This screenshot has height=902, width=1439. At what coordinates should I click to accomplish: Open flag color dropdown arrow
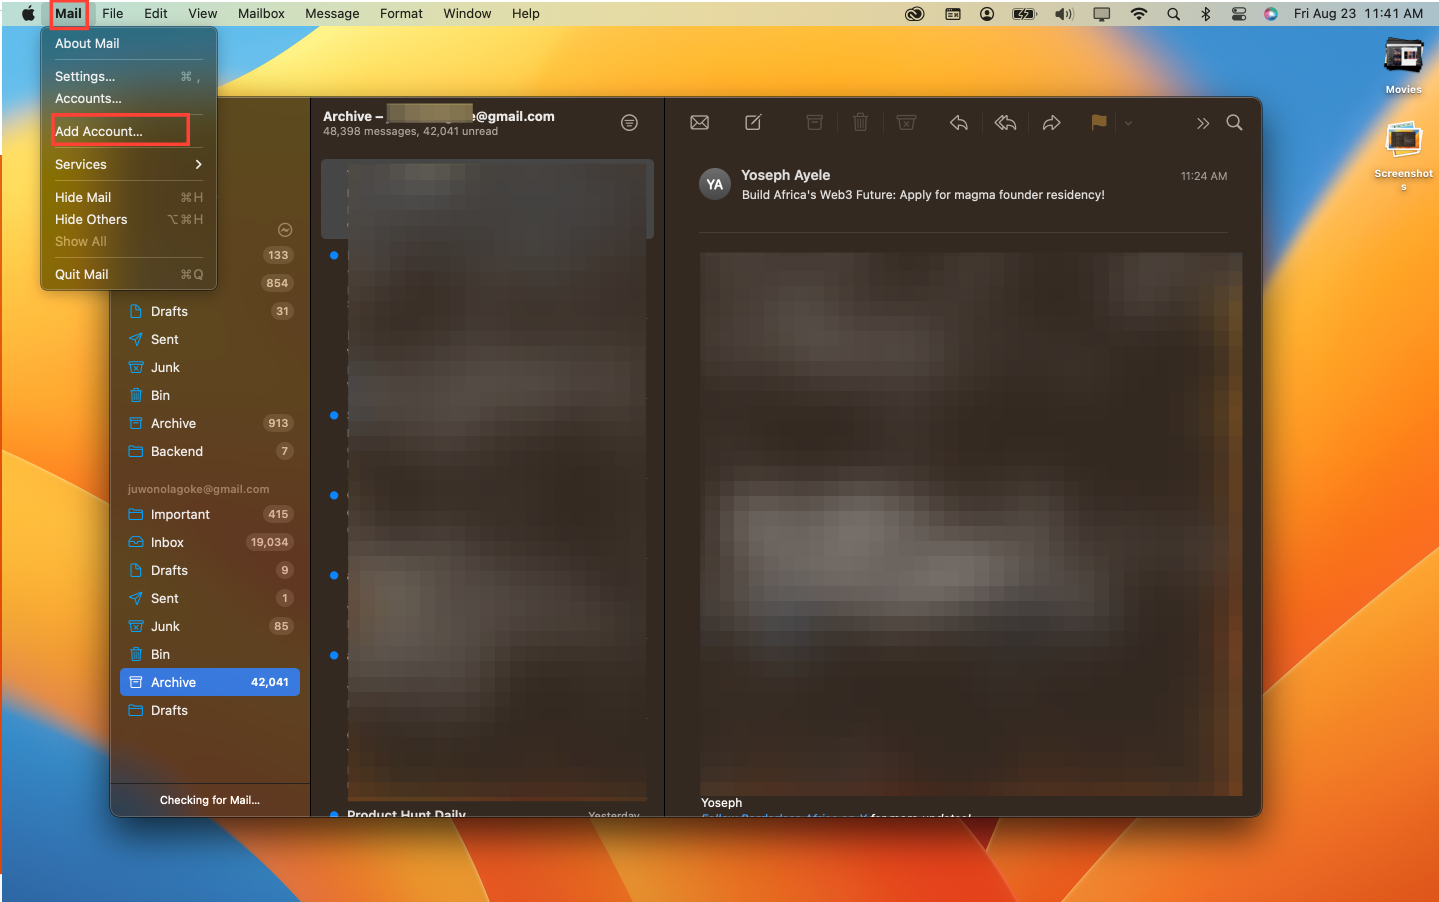[1128, 123]
